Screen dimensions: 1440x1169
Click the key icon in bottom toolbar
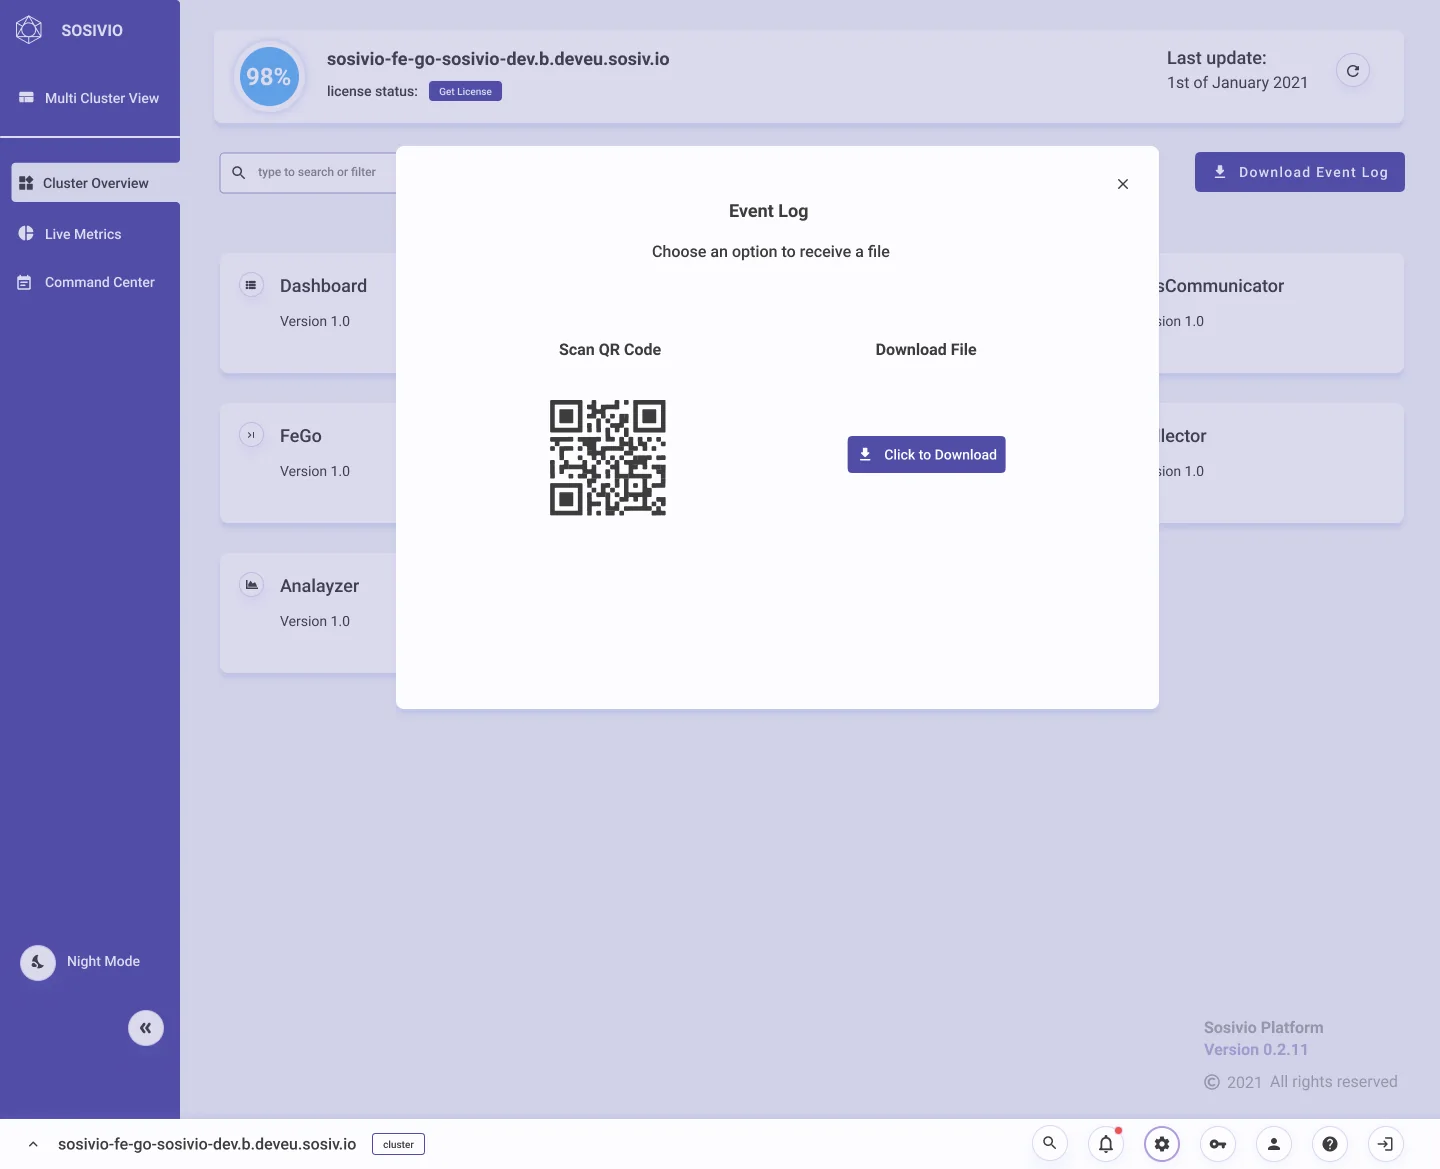[1218, 1143]
